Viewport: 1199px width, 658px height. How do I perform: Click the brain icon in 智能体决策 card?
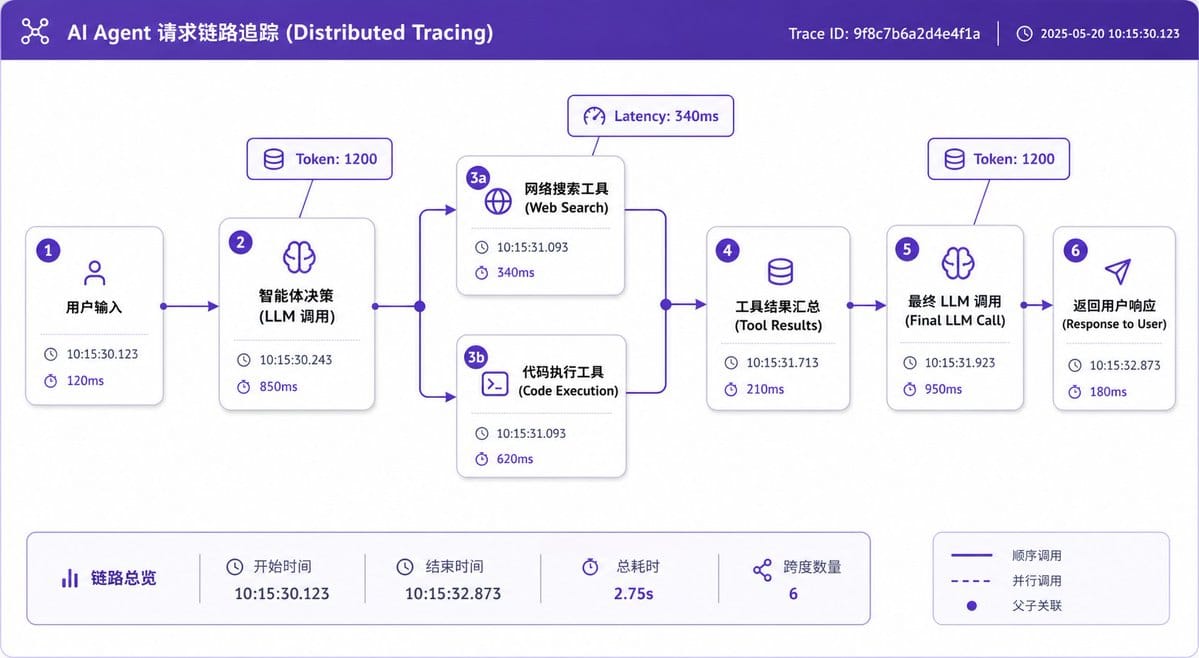(299, 258)
